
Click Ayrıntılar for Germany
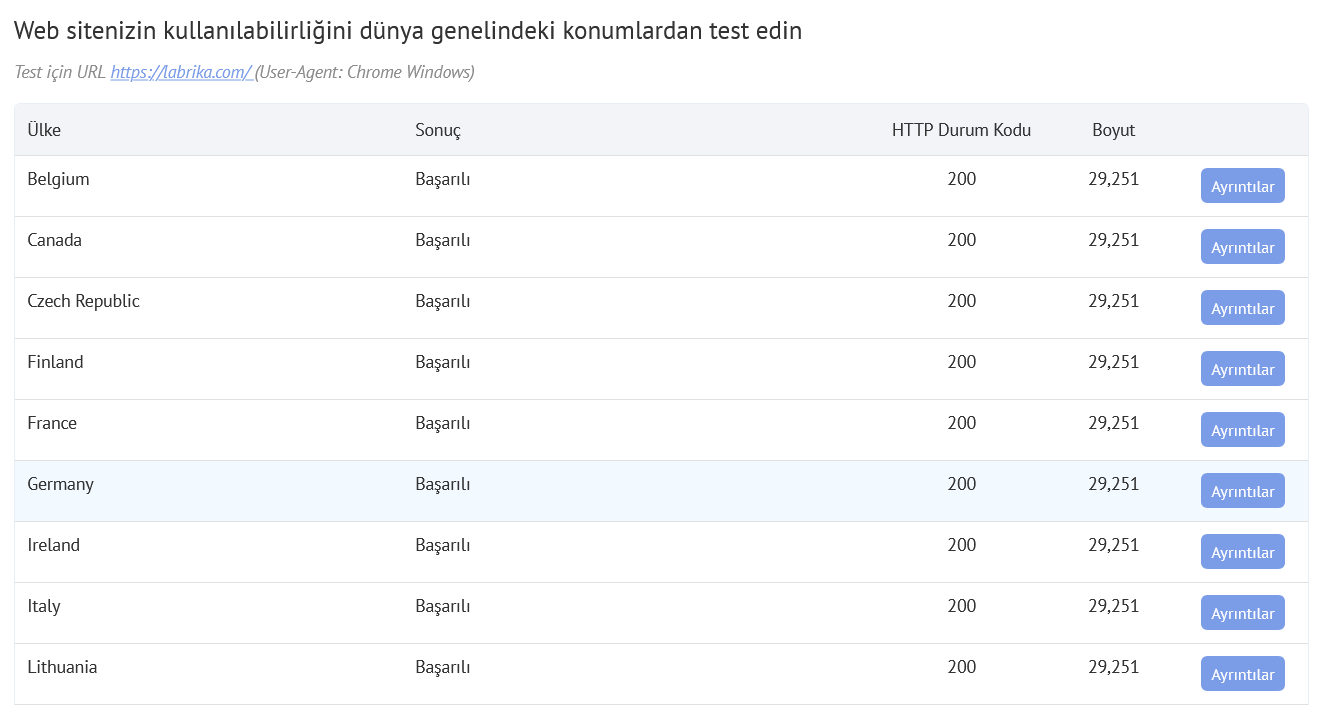click(1242, 490)
